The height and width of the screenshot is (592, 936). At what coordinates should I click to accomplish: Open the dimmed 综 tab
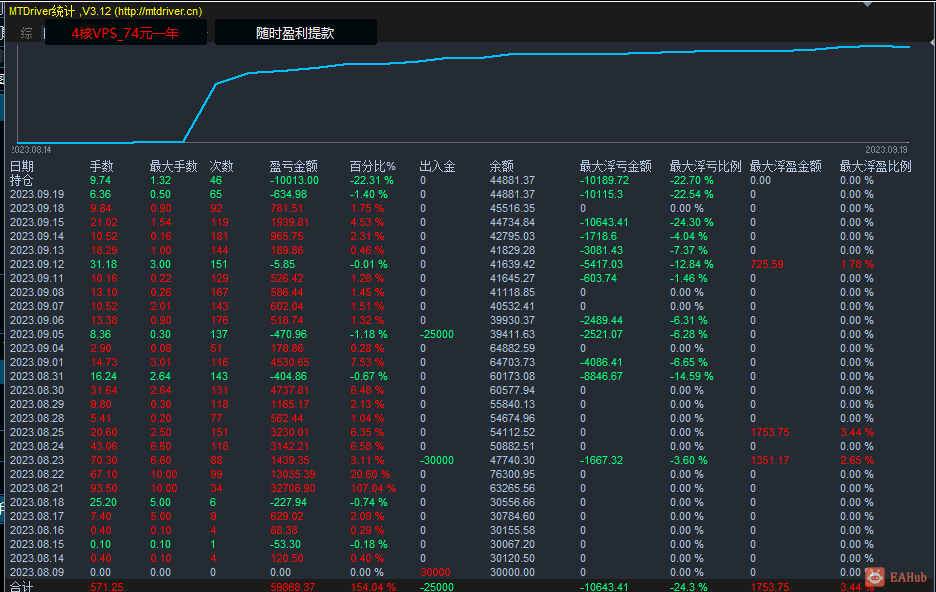[26, 33]
